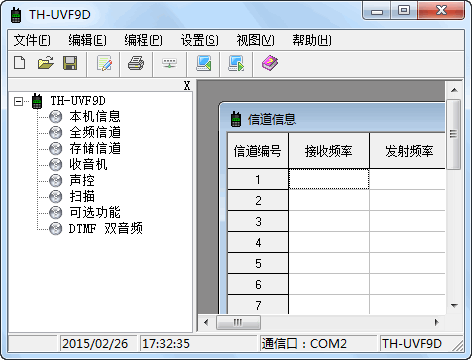Click the communication port toolbar icon
472x360 pixels.
(x=169, y=63)
